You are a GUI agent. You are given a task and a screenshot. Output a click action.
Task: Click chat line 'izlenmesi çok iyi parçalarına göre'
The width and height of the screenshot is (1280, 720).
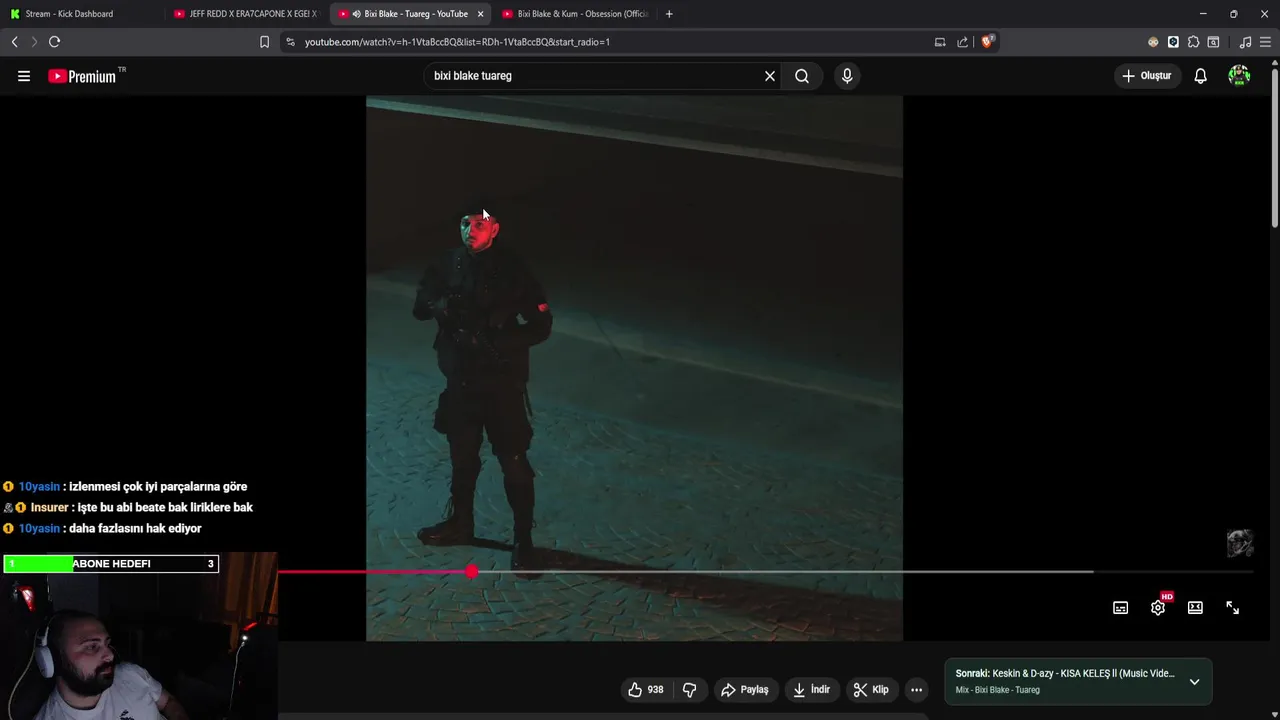(x=158, y=487)
